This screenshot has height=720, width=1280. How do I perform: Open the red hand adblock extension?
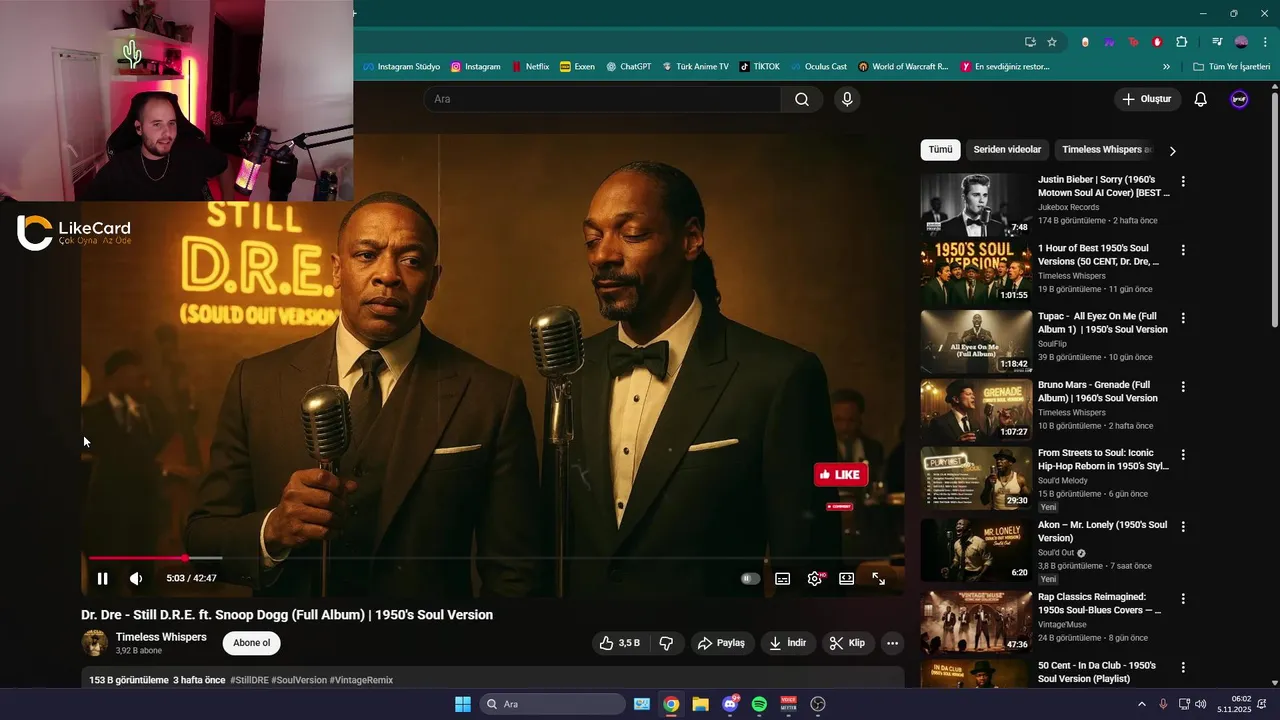[x=1157, y=42]
